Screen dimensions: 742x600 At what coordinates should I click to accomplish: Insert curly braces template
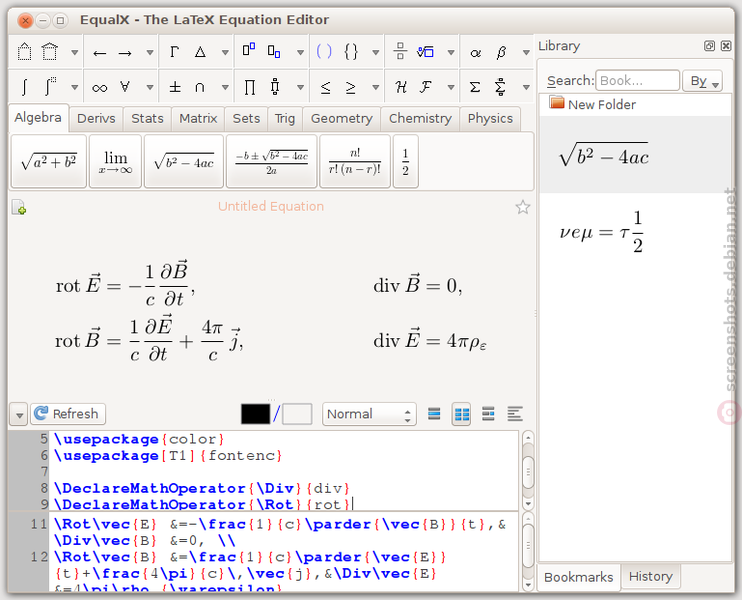click(351, 52)
